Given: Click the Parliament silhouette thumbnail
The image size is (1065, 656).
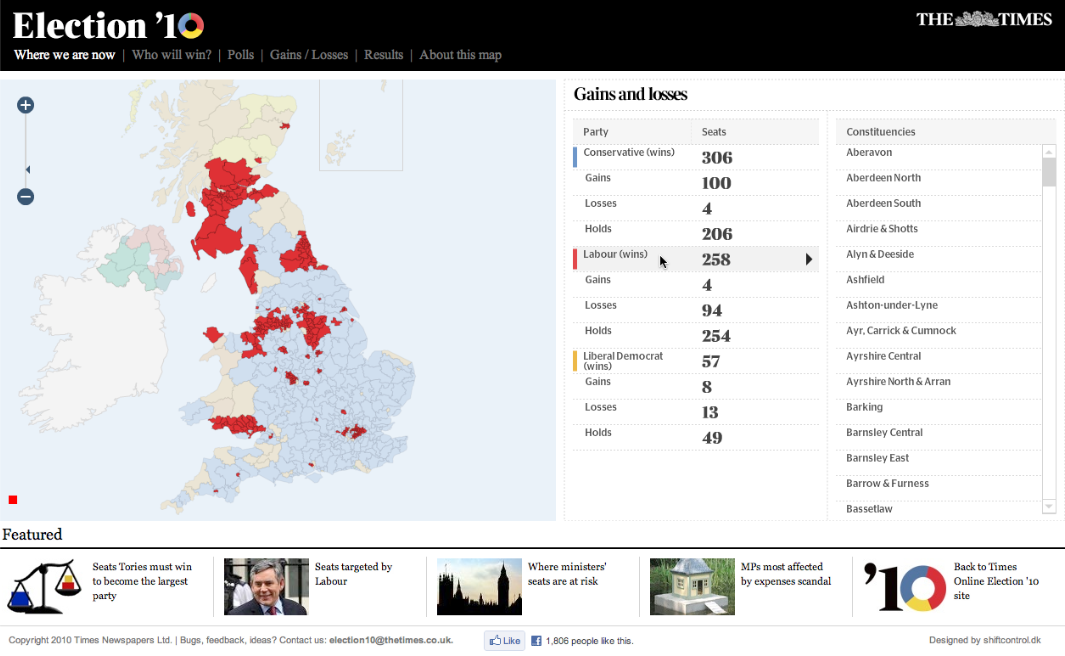Looking at the screenshot, I should point(480,587).
